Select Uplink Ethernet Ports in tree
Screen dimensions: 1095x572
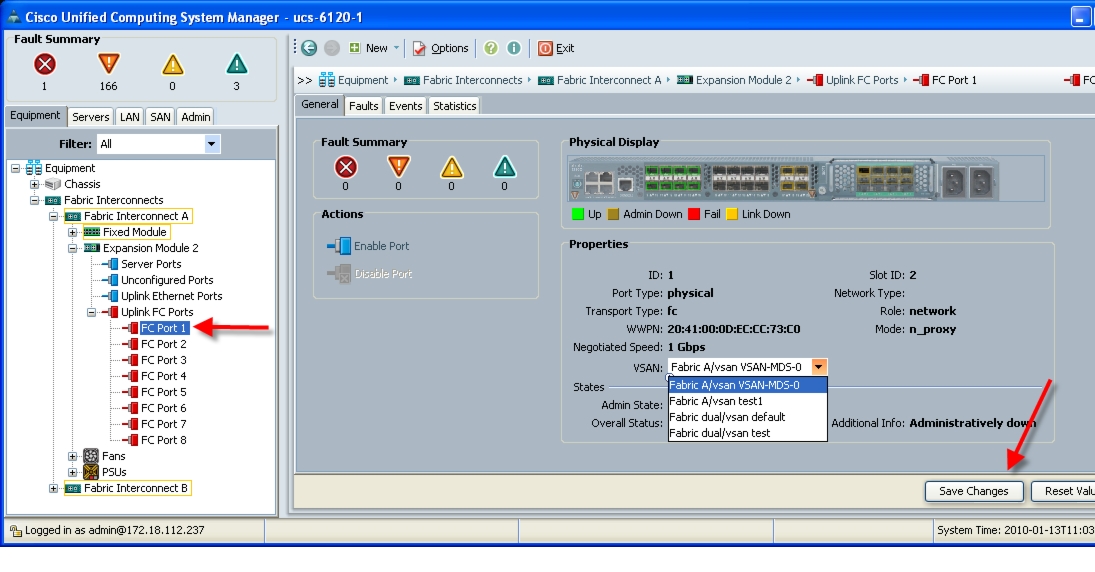172,296
